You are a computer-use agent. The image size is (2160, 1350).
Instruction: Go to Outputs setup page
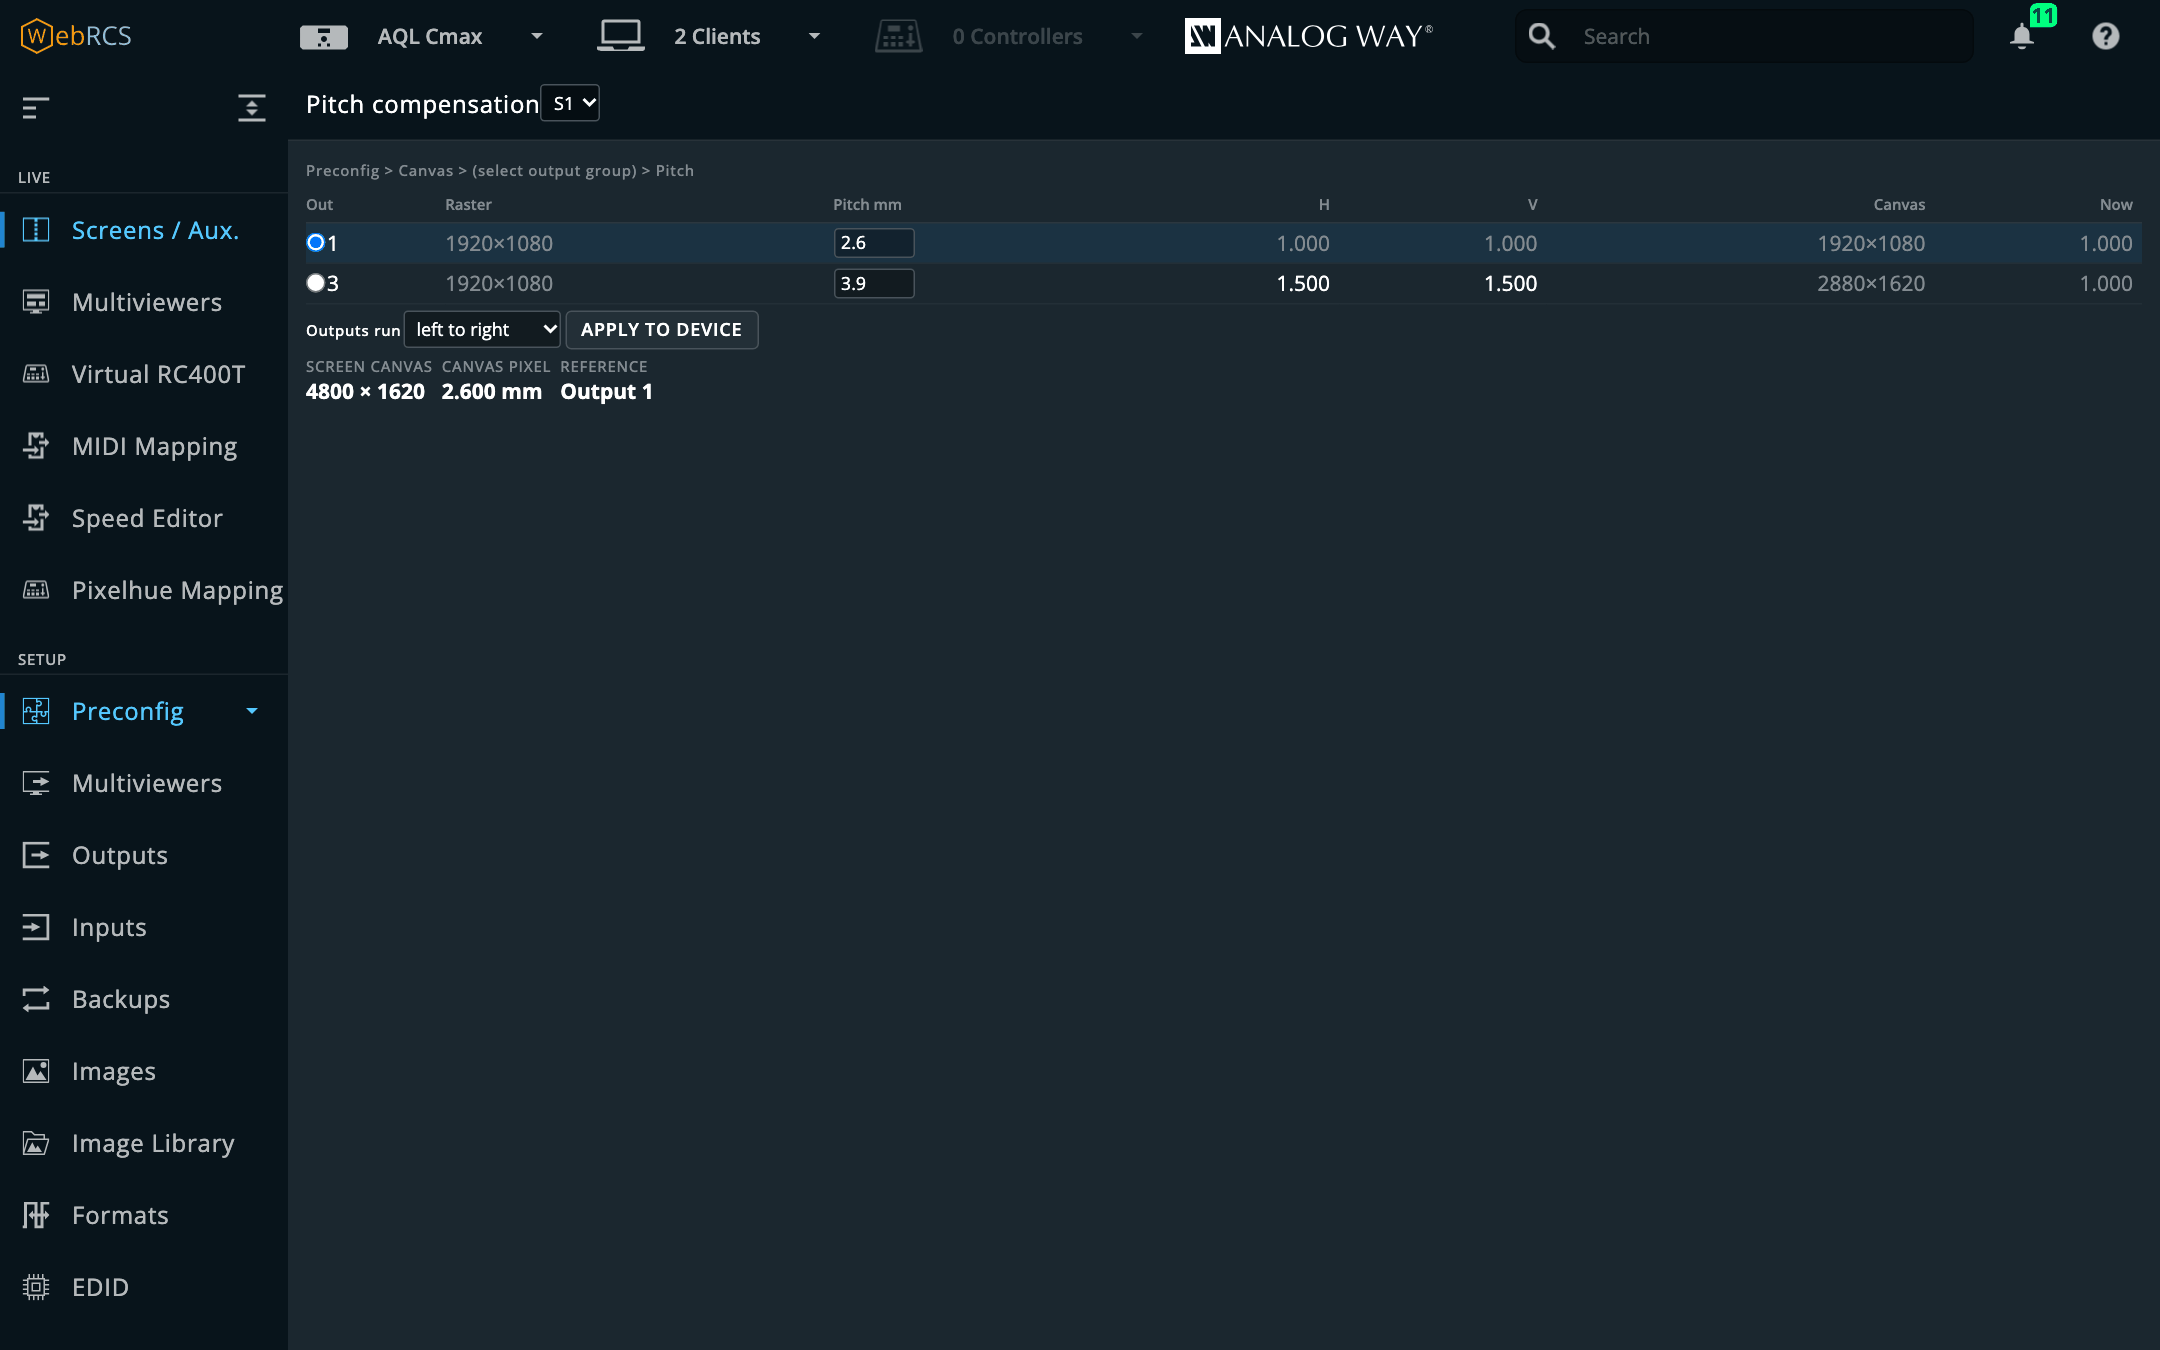pos(144,855)
